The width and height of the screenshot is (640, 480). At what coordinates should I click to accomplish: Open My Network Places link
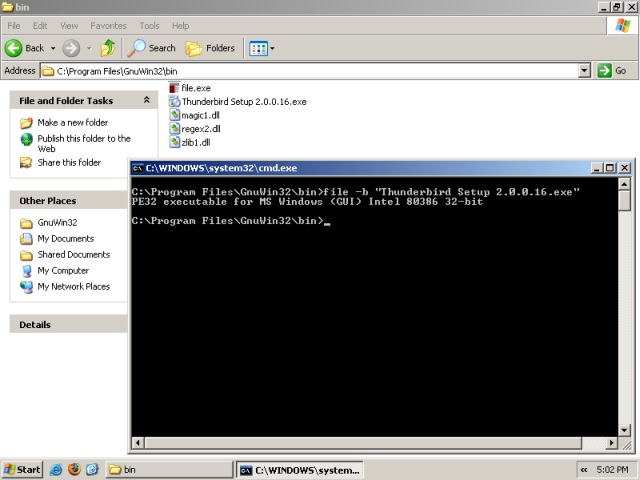pos(74,287)
